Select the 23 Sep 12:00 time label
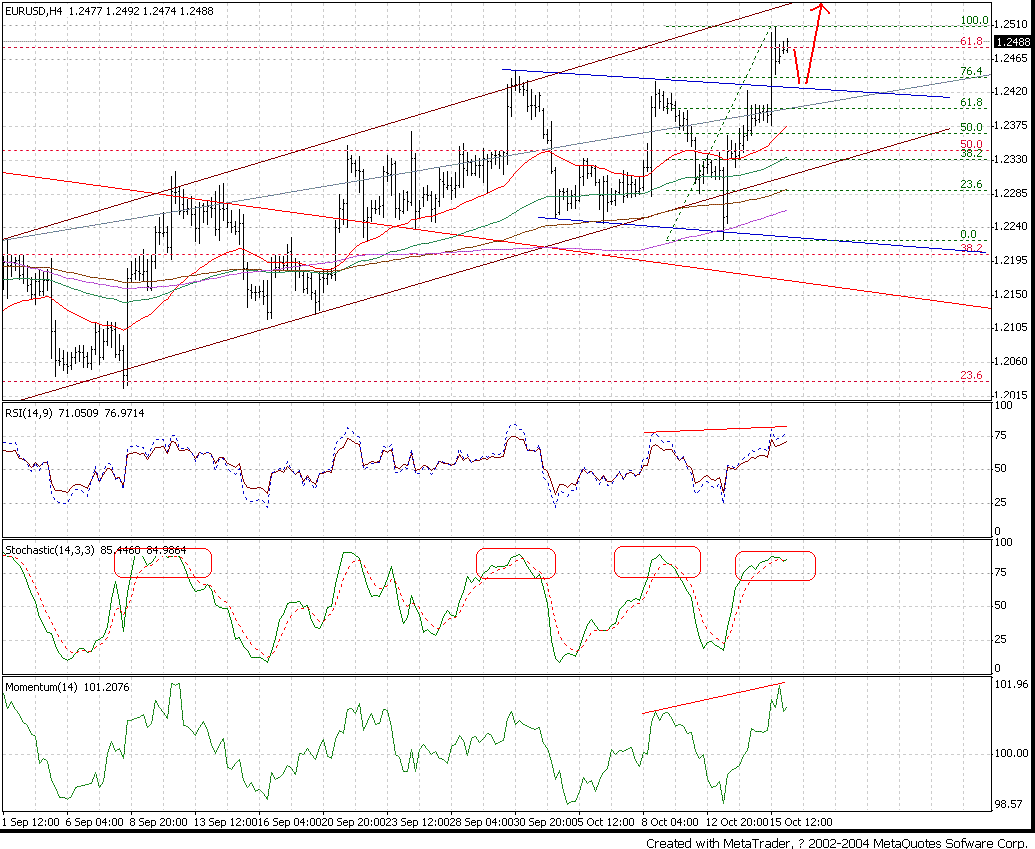Image resolution: width=1035 pixels, height=849 pixels. [x=418, y=822]
